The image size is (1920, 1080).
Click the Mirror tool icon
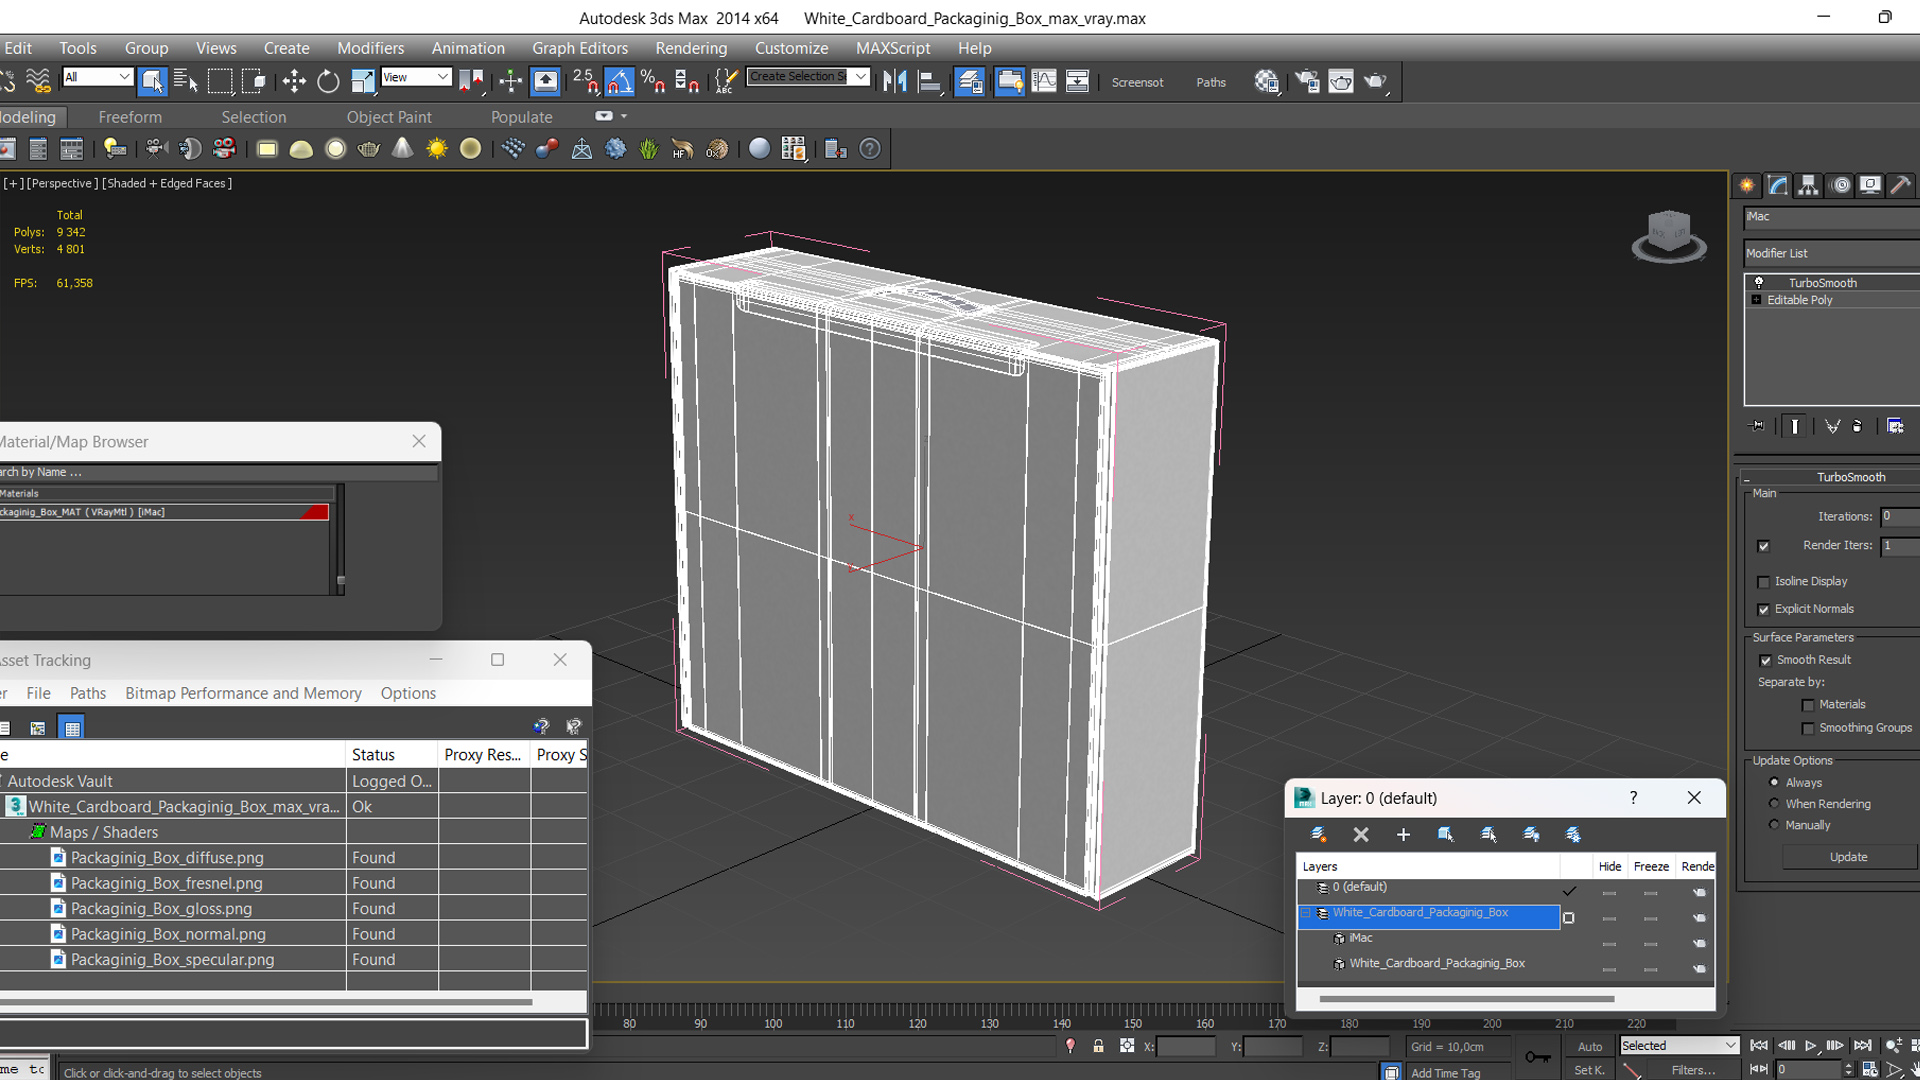pos(895,82)
